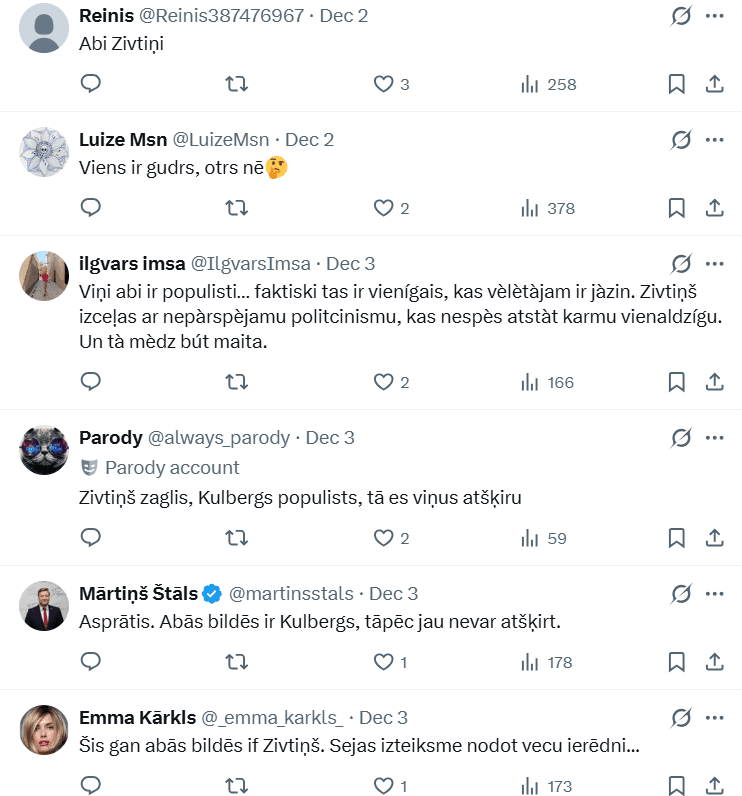The image size is (742, 796).
Task: Open more options menu on Parody's tweet
Action: click(x=714, y=438)
